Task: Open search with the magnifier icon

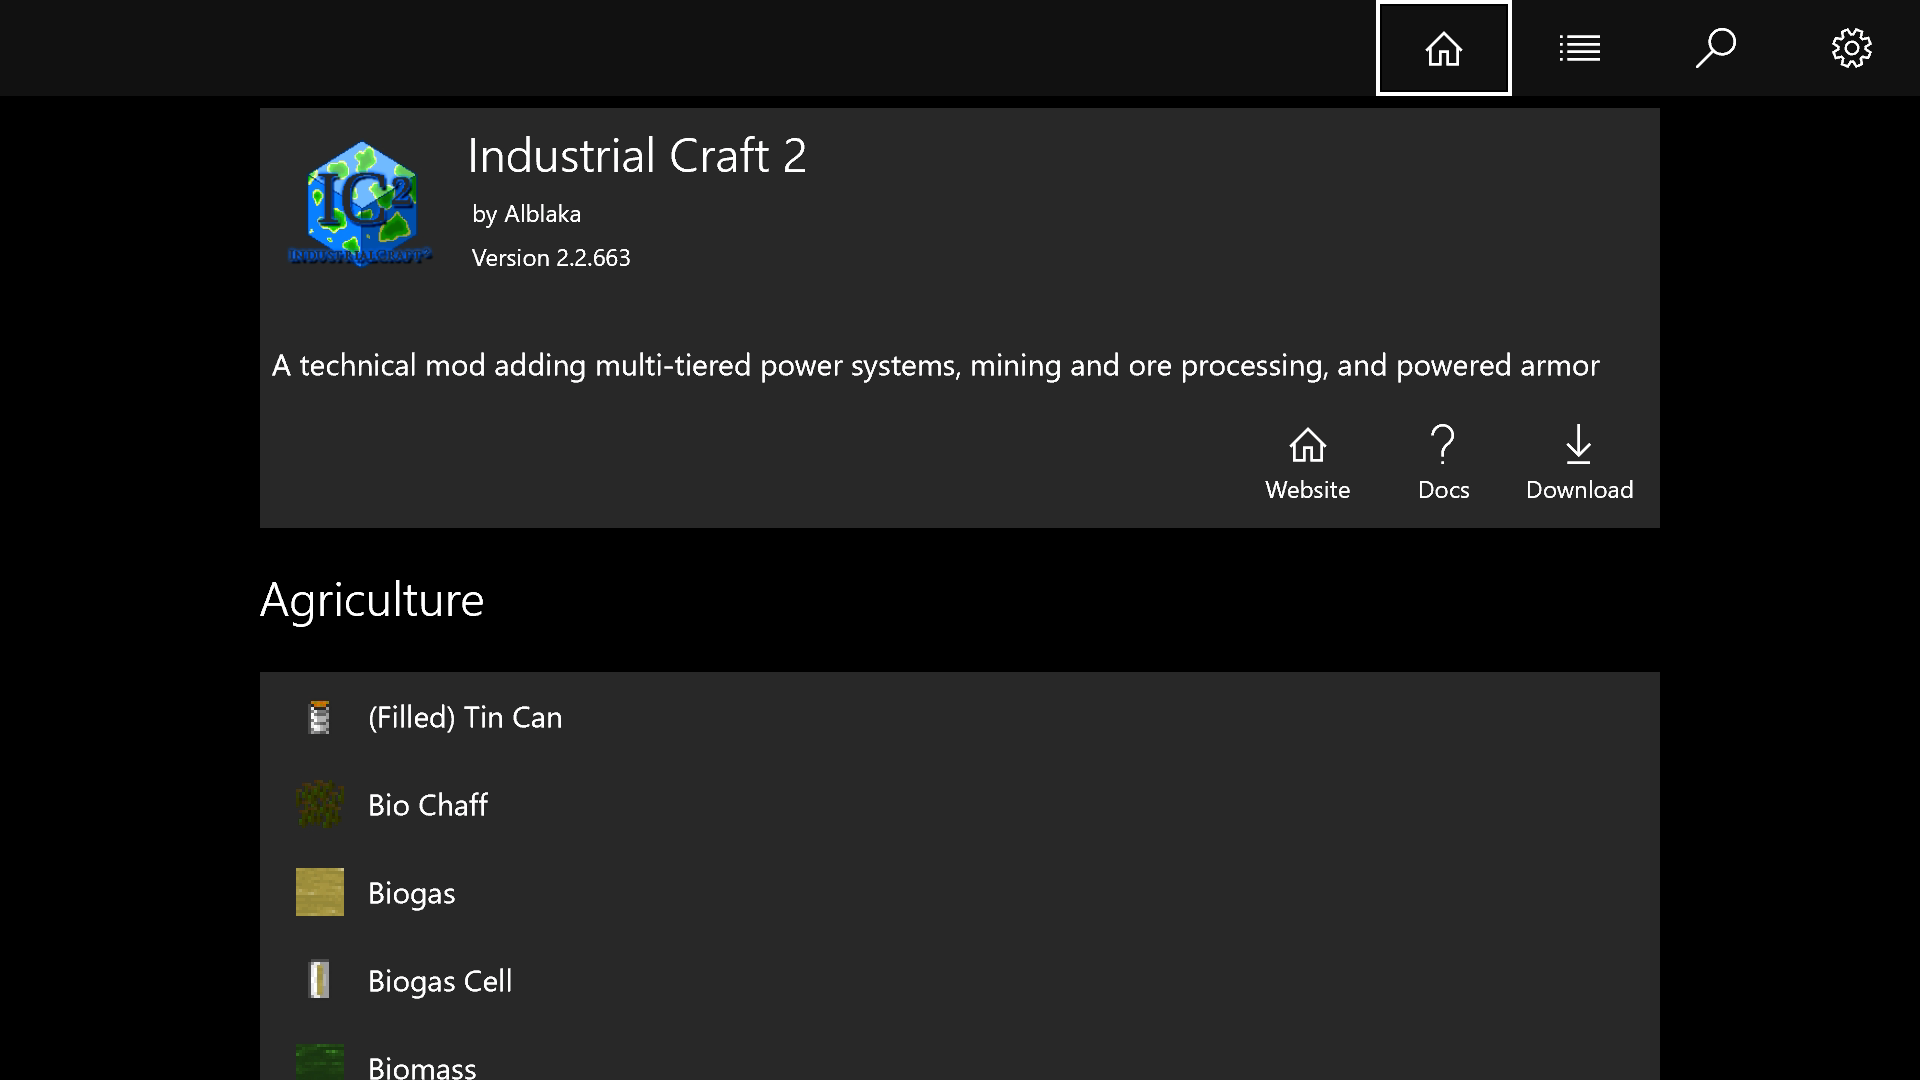Action: [1715, 48]
